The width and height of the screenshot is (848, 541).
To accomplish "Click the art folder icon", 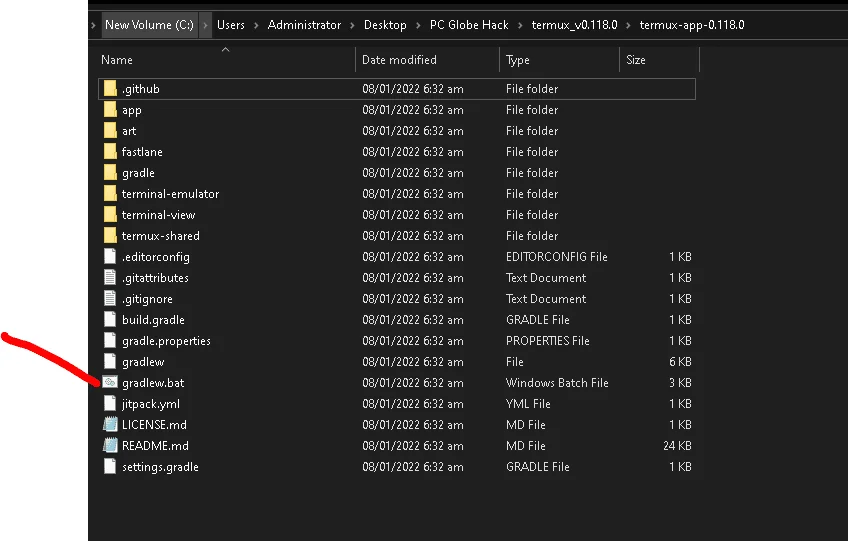I will click(110, 130).
